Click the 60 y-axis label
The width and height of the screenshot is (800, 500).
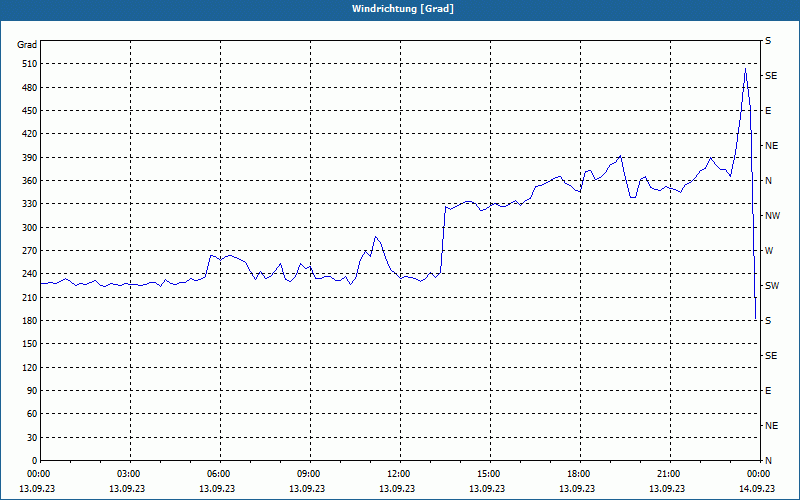(x=32, y=414)
